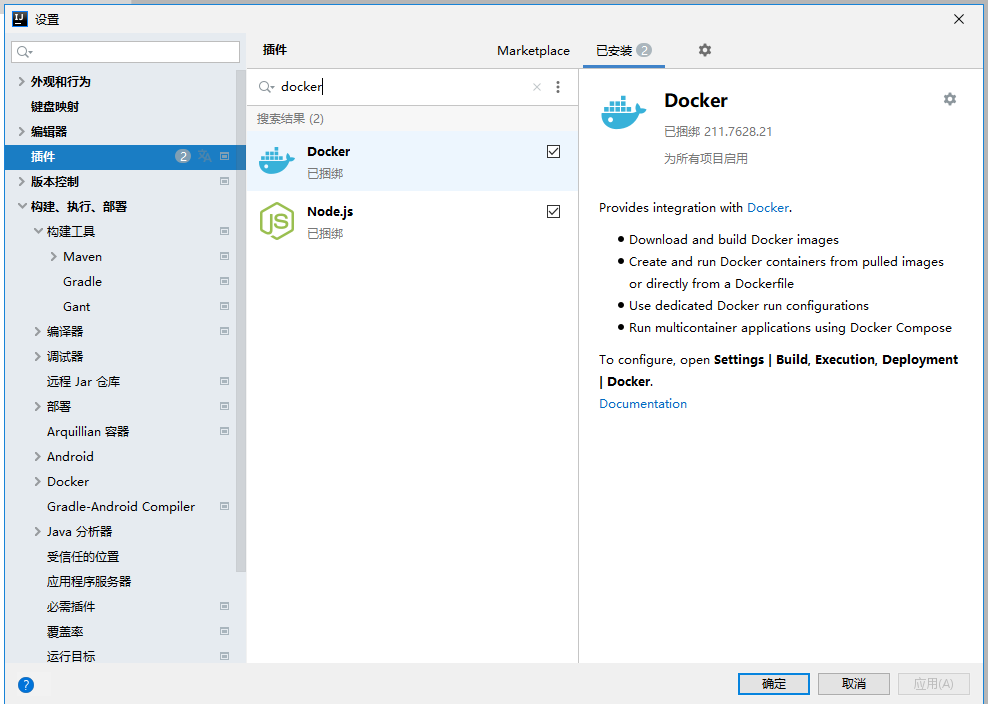988x704 pixels.
Task: Click 确定 button
Action: pyautogui.click(x=773, y=684)
